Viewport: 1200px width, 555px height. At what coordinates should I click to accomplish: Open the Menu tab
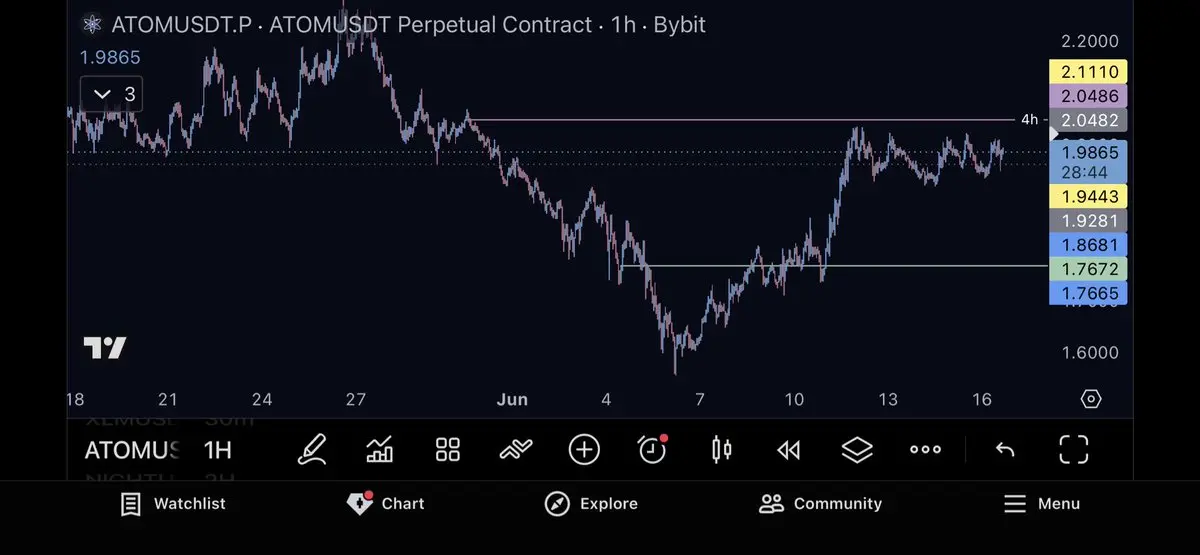pos(1042,504)
